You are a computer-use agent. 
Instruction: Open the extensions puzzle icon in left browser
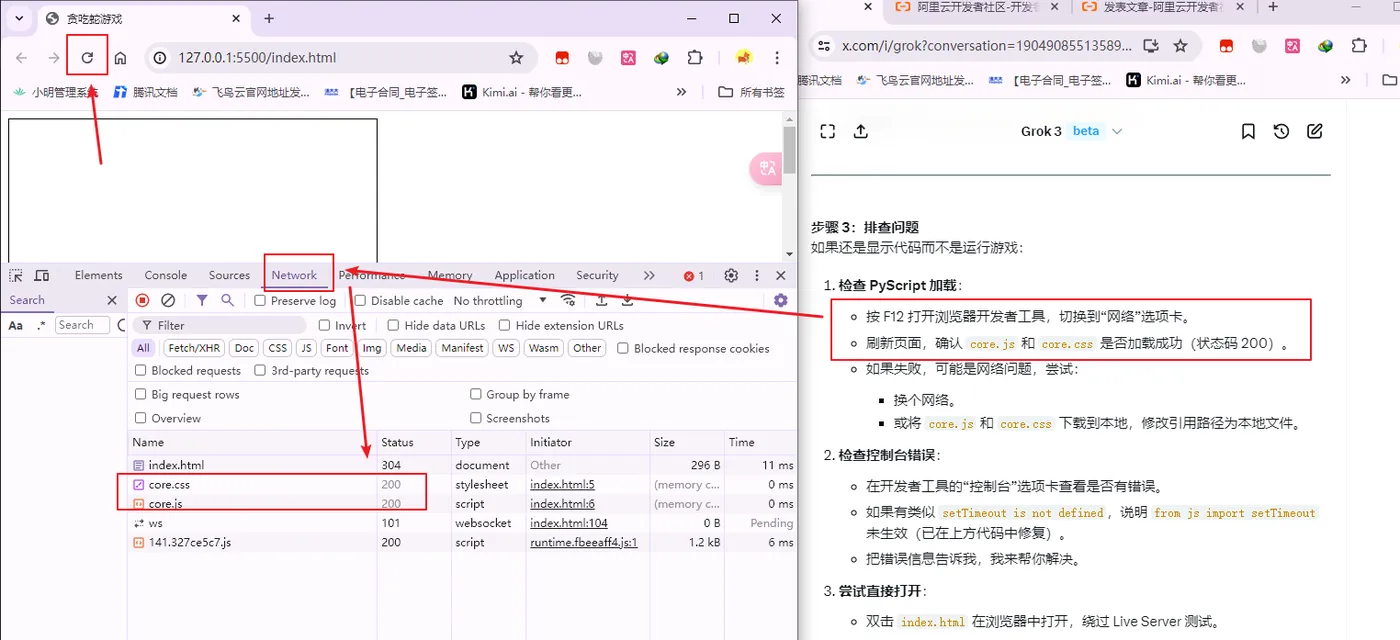click(x=695, y=58)
